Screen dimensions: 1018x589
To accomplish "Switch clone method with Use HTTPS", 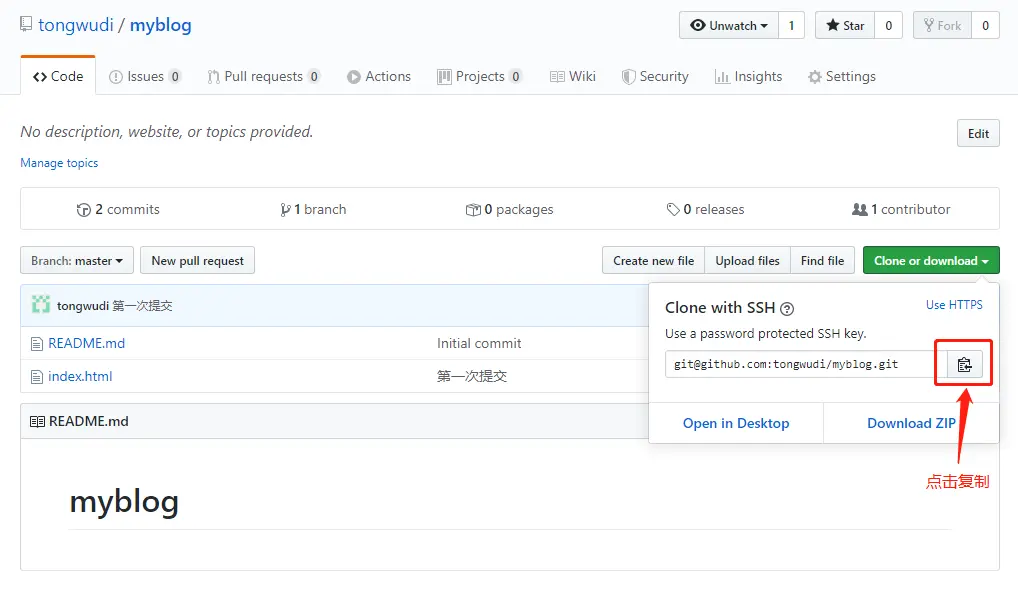I will tap(954, 305).
